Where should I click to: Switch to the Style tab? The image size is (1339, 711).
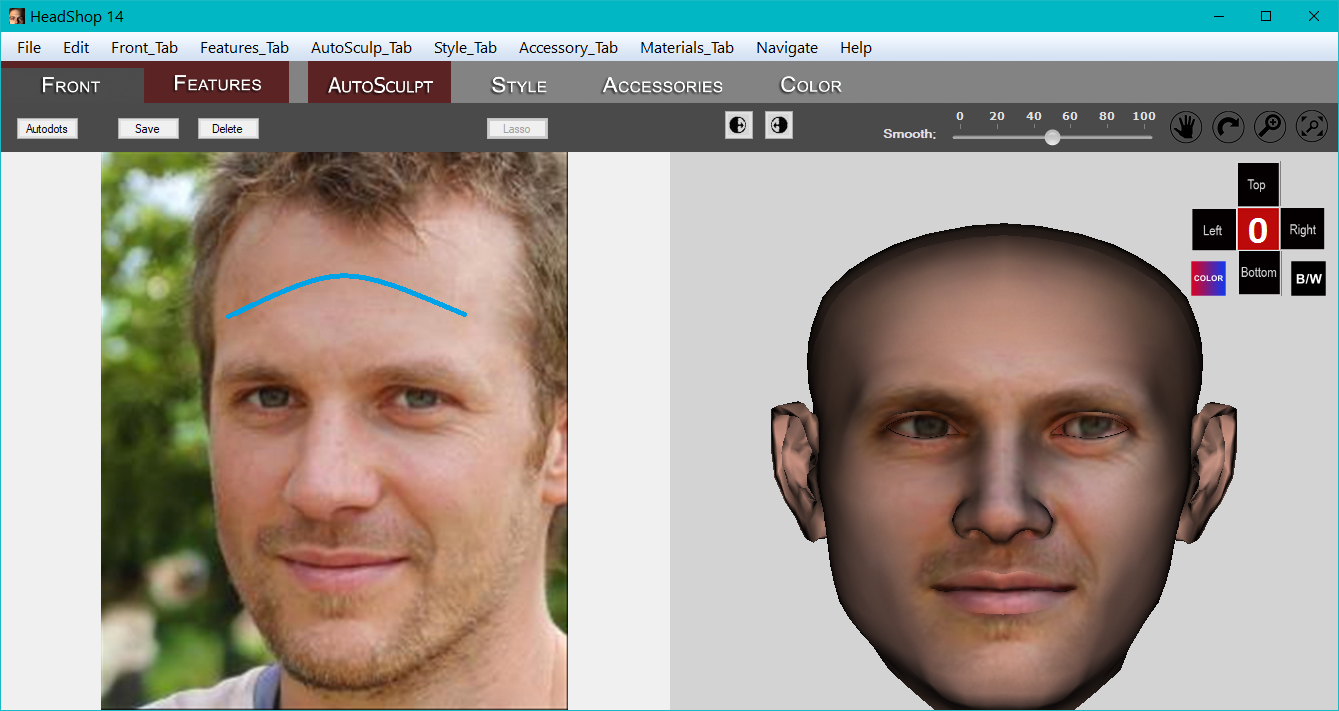click(x=519, y=85)
